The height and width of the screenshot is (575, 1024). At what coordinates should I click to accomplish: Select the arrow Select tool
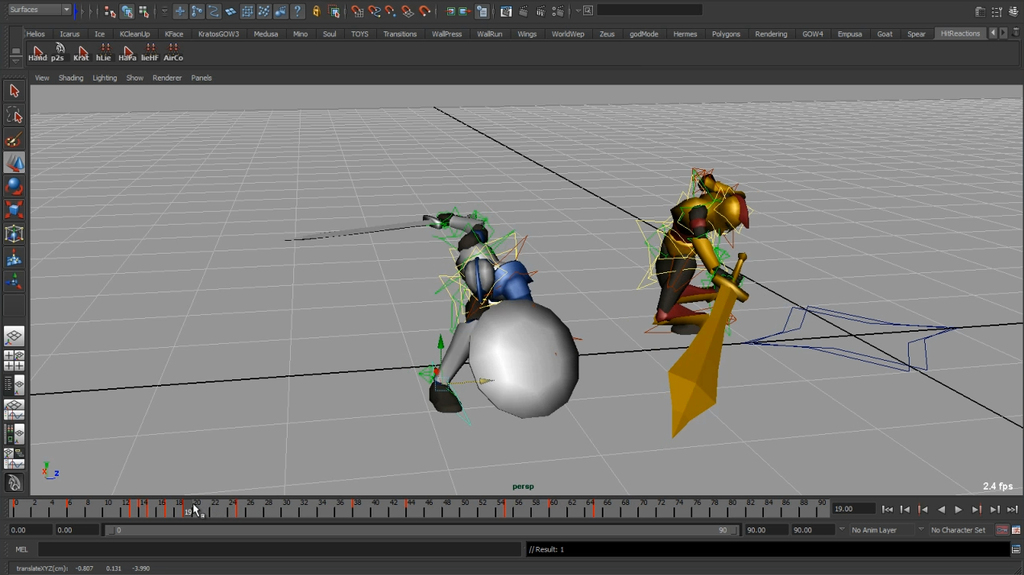click(x=14, y=91)
